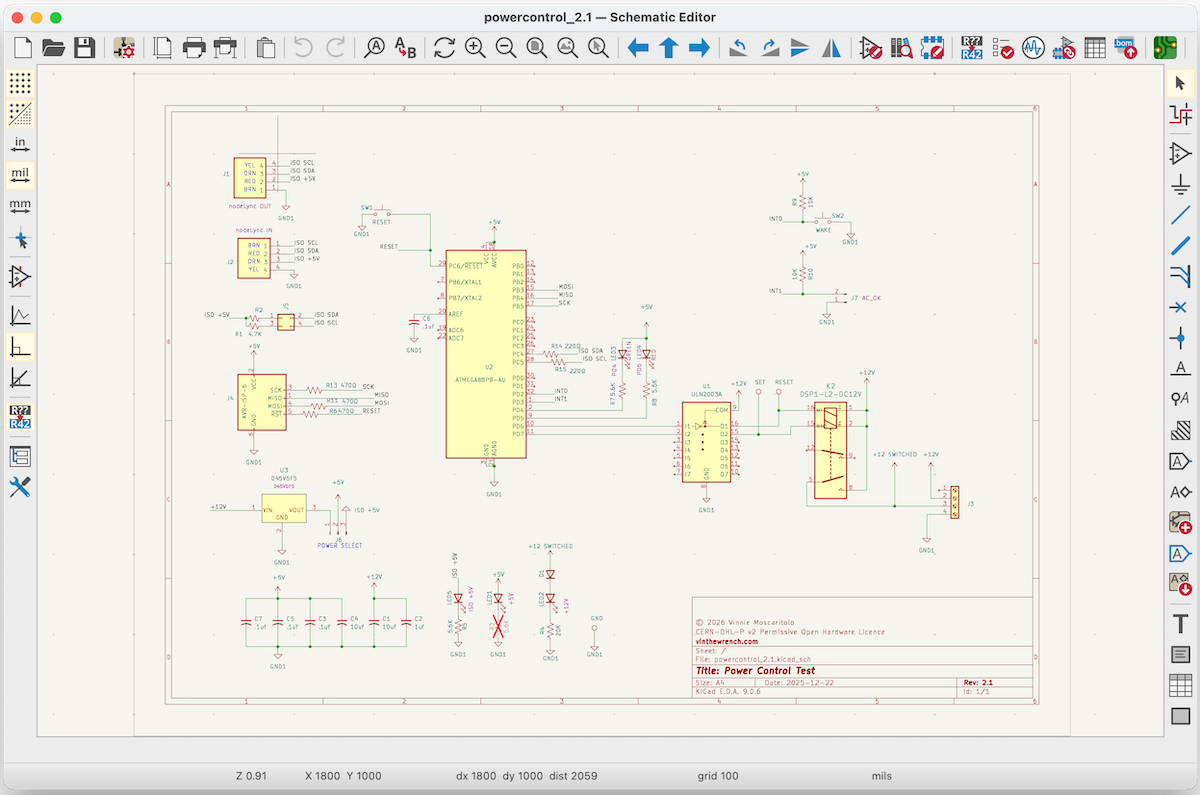Toggle grid display visibility
Image resolution: width=1200 pixels, height=795 pixels.
(20, 81)
